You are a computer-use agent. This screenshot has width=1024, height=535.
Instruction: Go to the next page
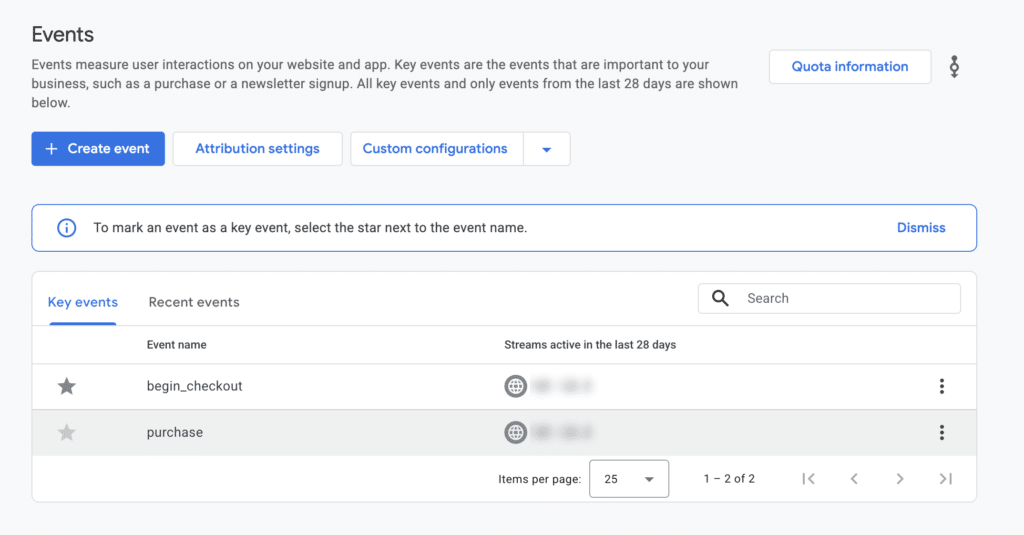pyautogui.click(x=900, y=479)
